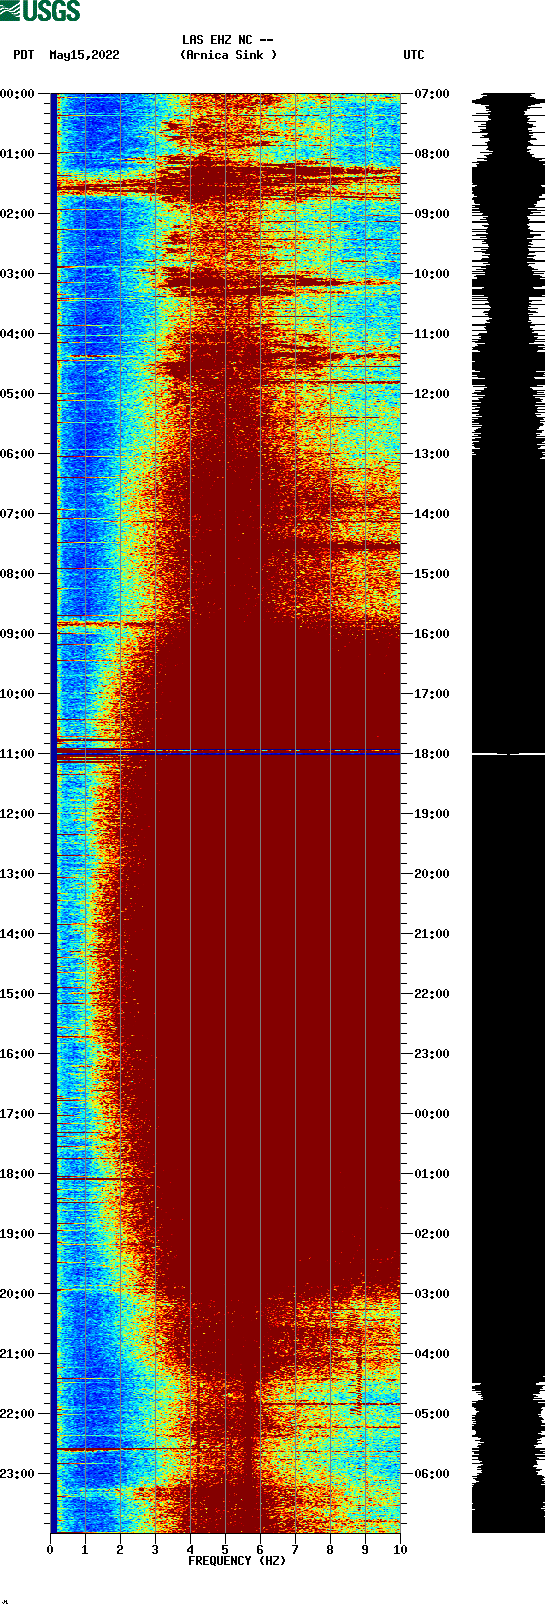Click the 07:00 UTC time label
The width and height of the screenshot is (552, 1613).
click(x=432, y=94)
